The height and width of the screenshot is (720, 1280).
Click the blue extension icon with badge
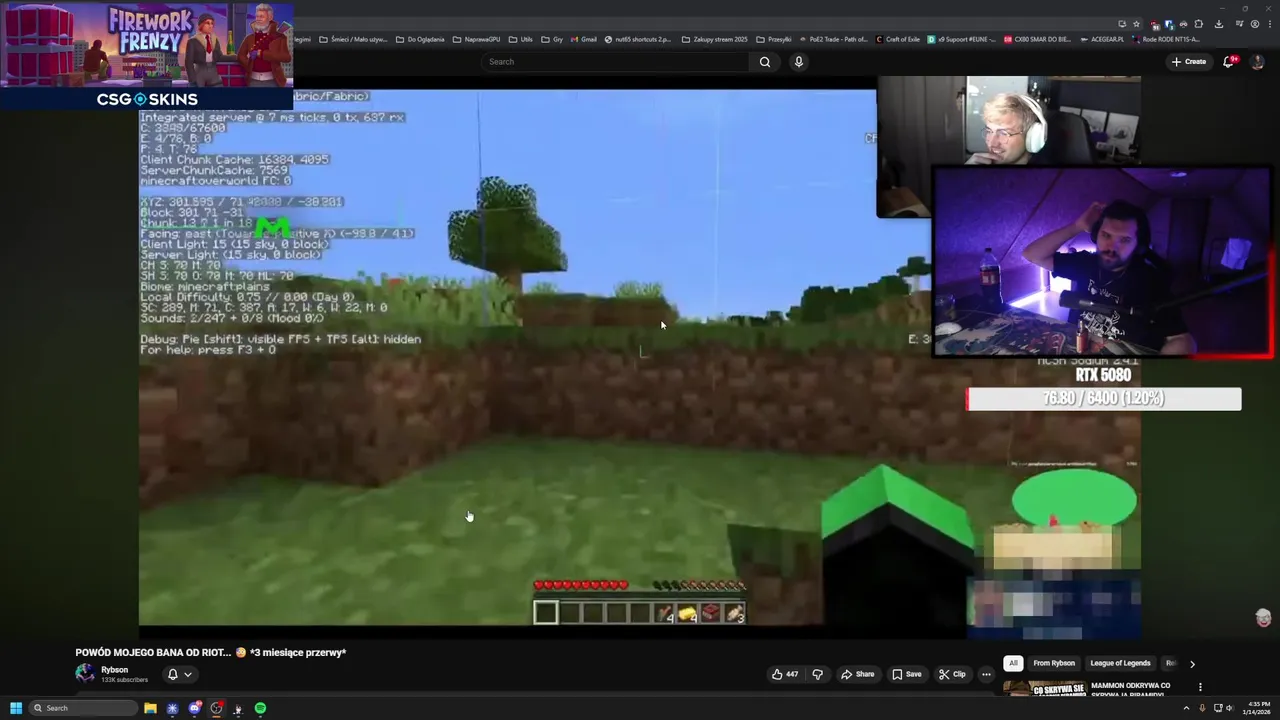click(x=1169, y=25)
